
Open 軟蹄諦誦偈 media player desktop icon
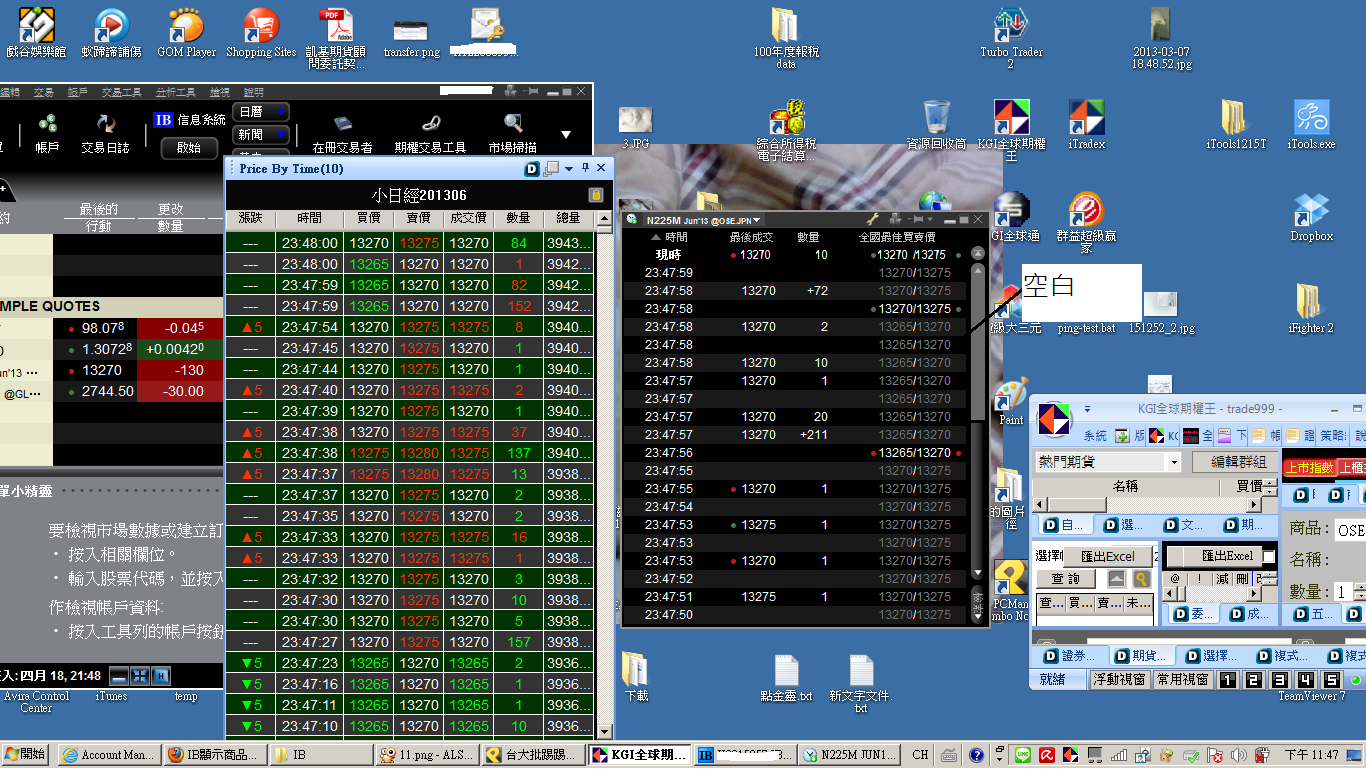click(111, 32)
